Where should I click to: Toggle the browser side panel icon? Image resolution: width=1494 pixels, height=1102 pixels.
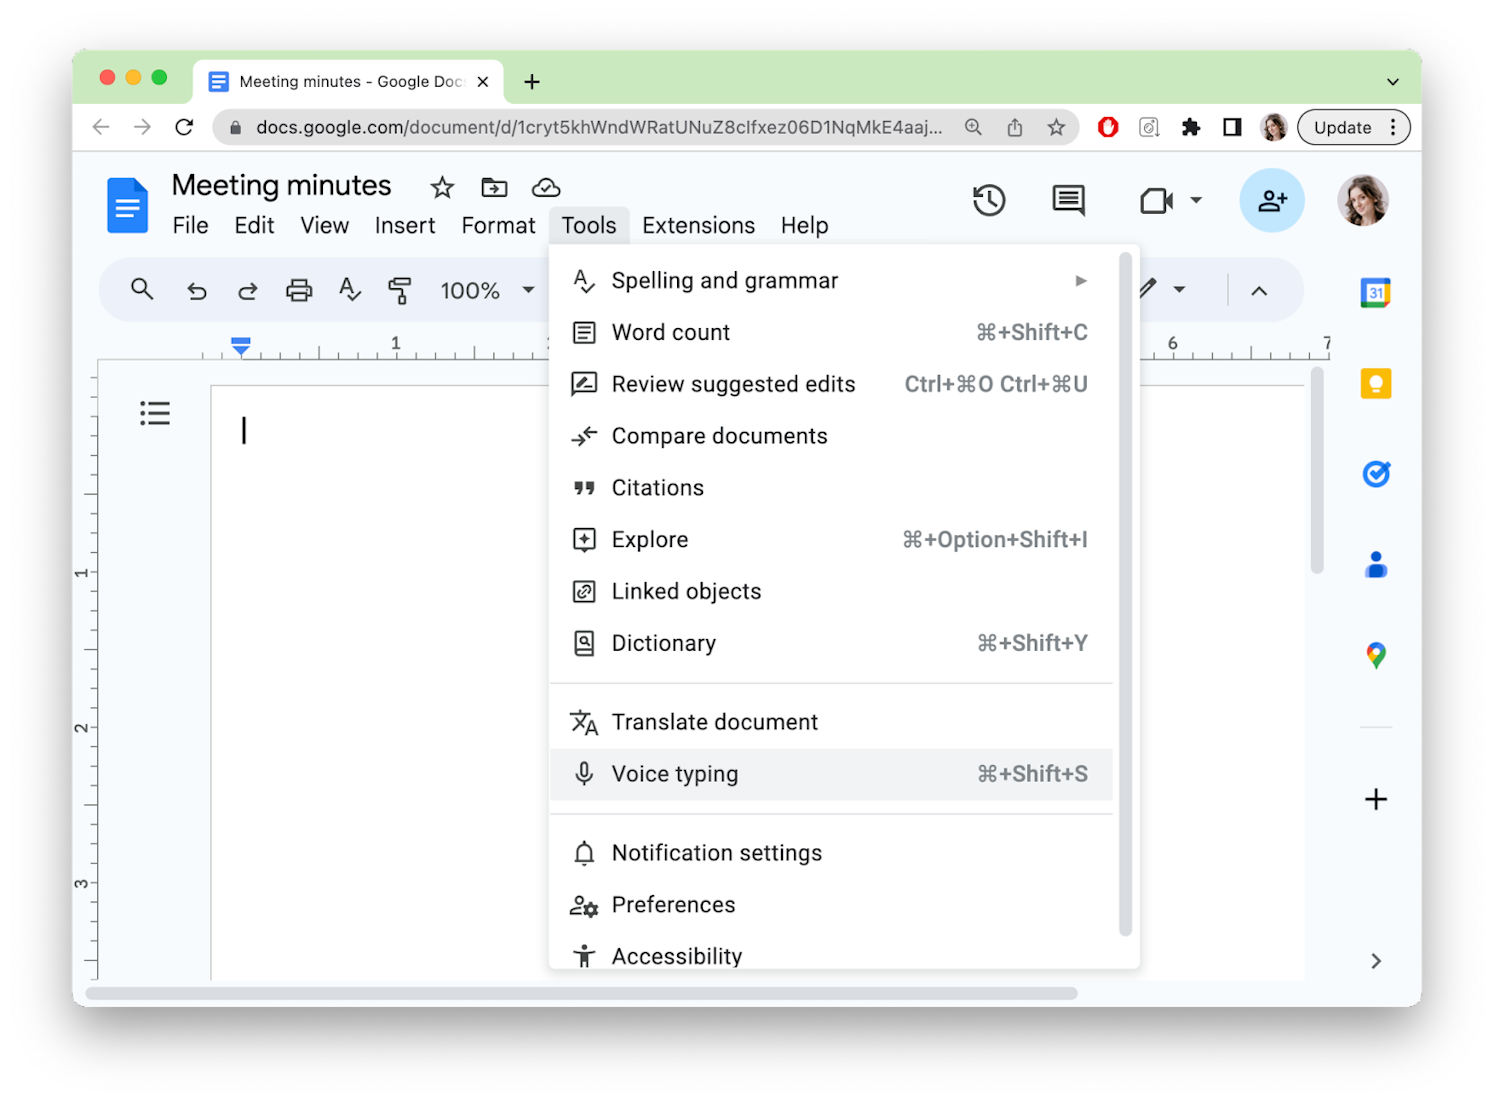(x=1232, y=127)
